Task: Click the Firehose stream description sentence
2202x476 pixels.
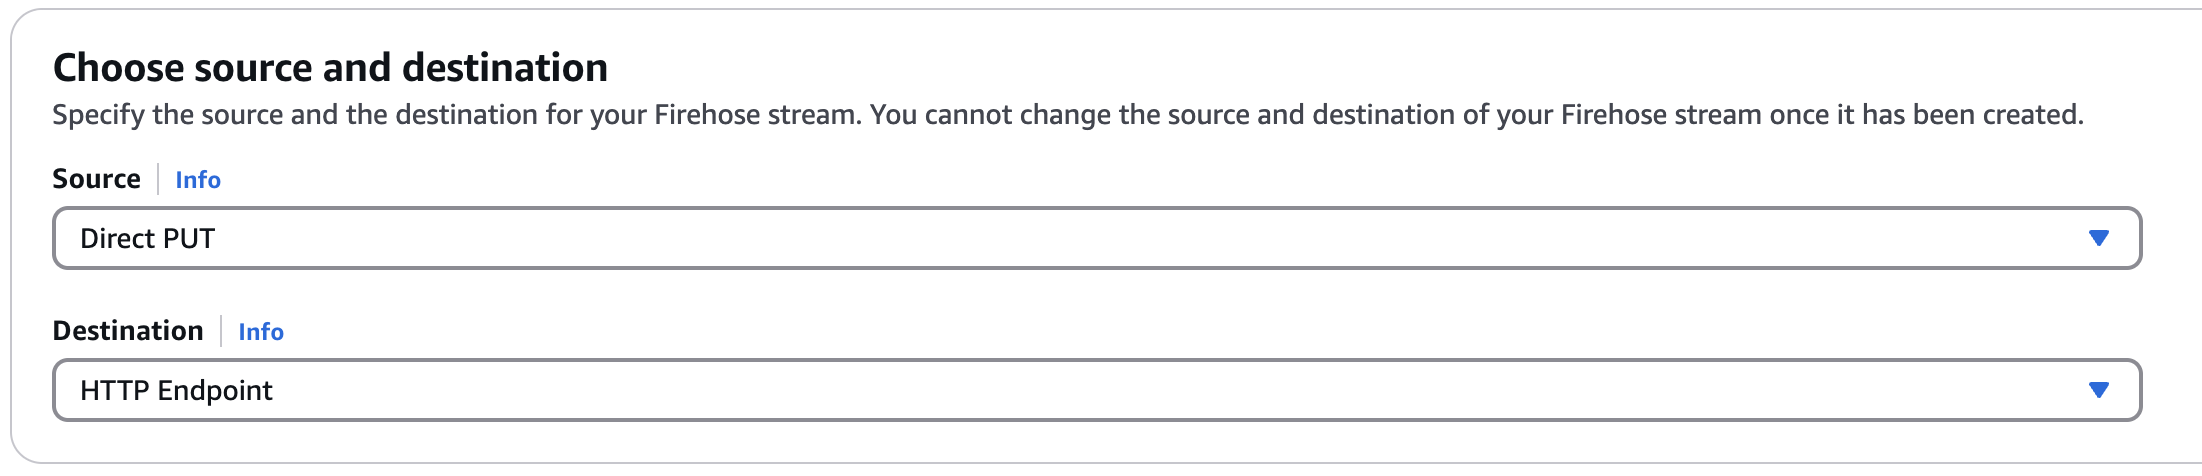Action: (1067, 115)
